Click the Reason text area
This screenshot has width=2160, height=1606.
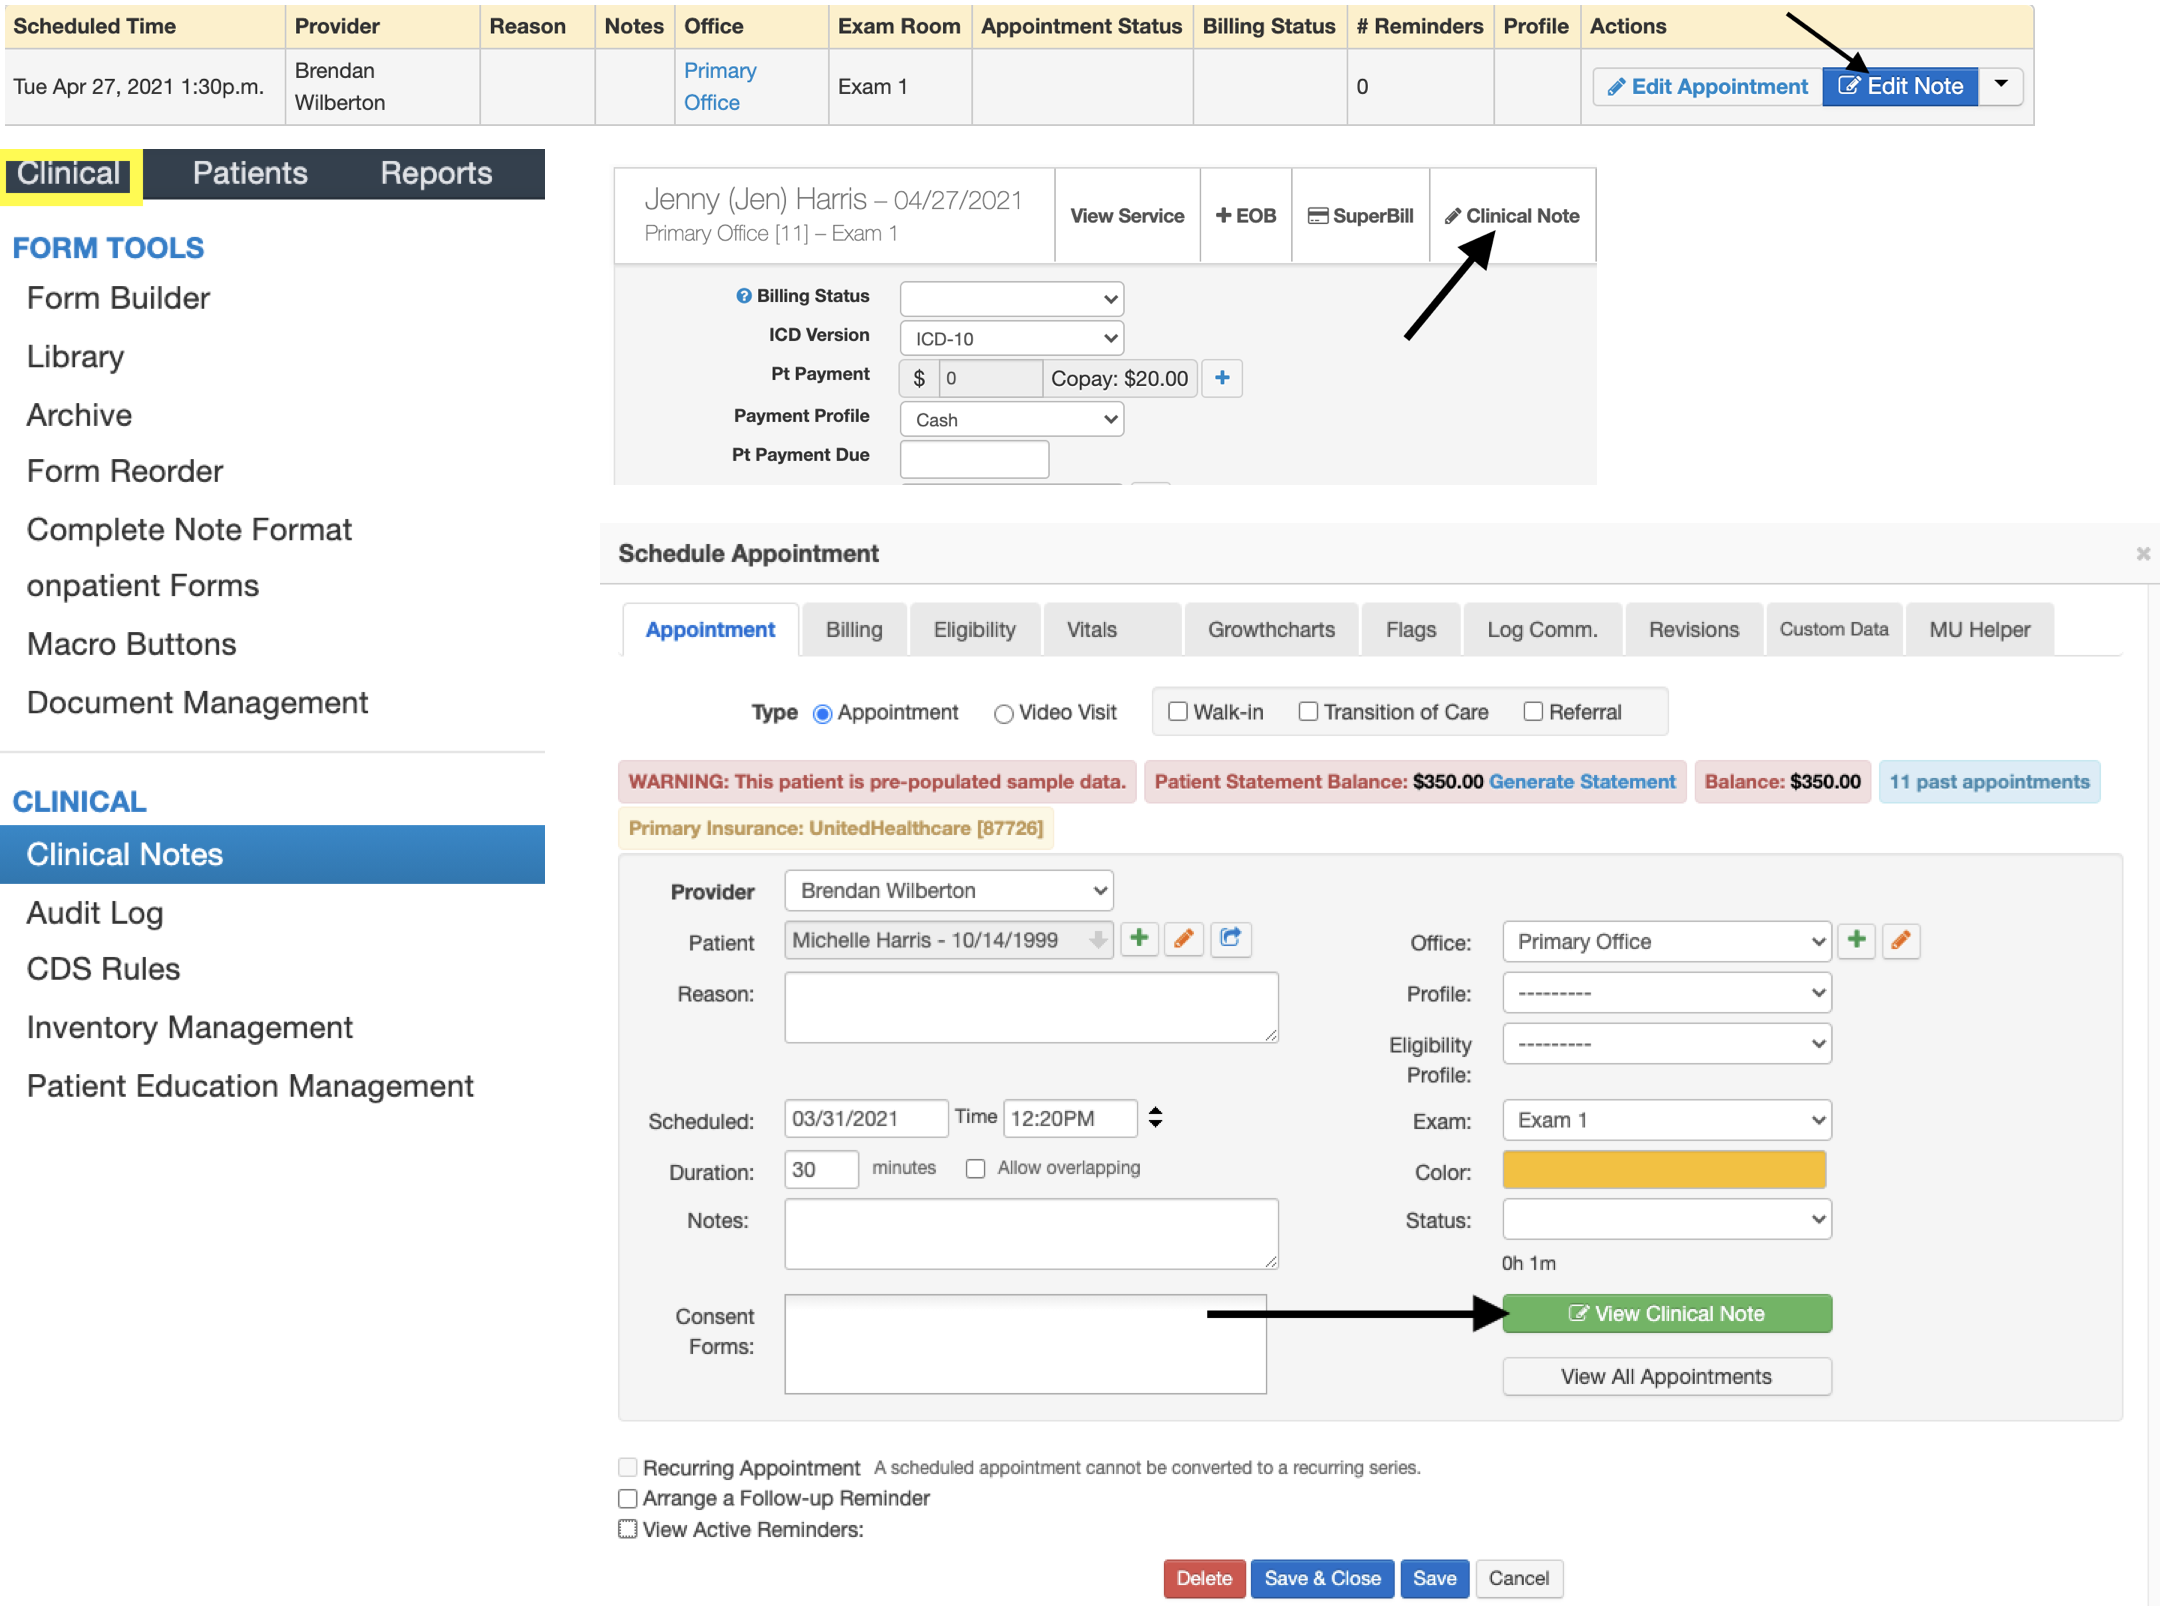coord(1031,1008)
